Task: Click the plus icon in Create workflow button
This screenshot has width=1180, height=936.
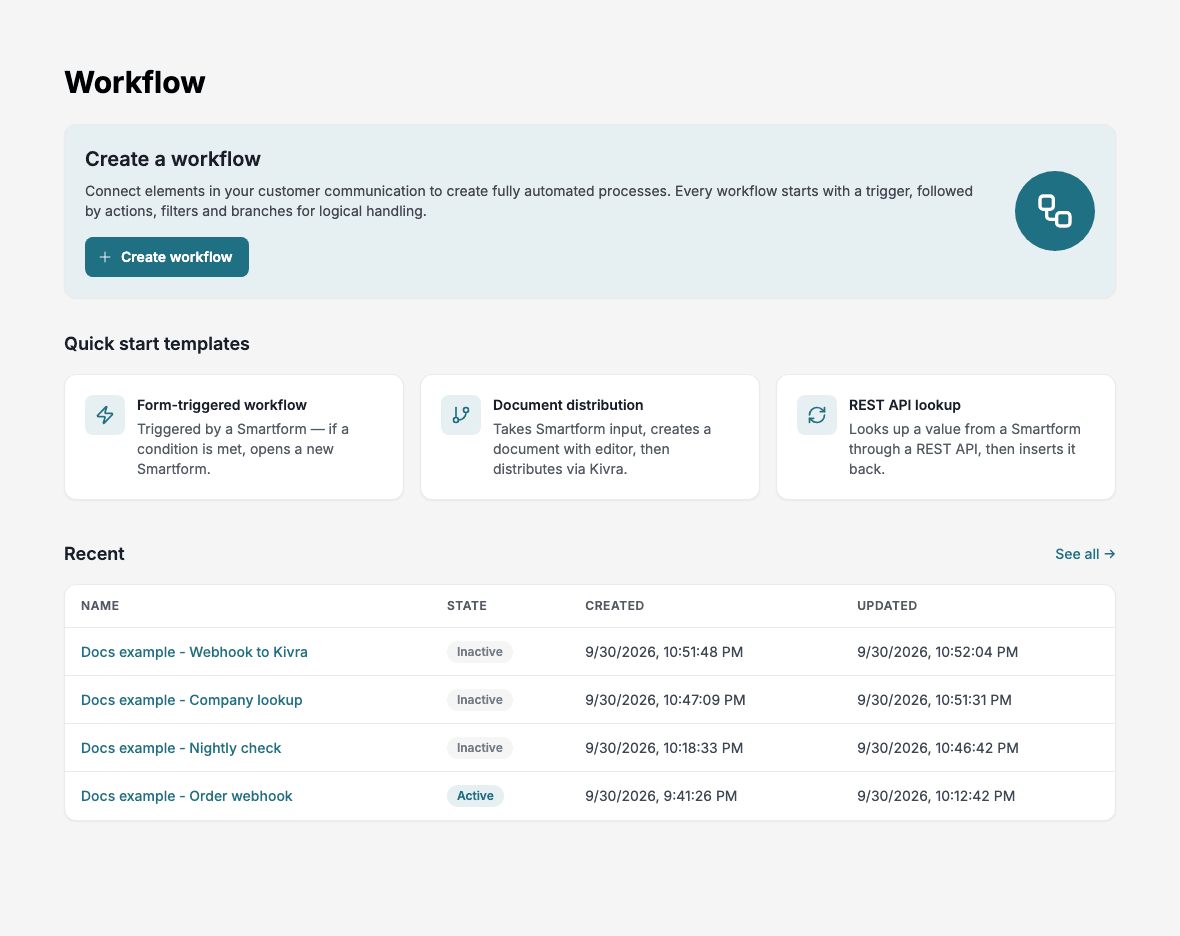Action: [105, 257]
